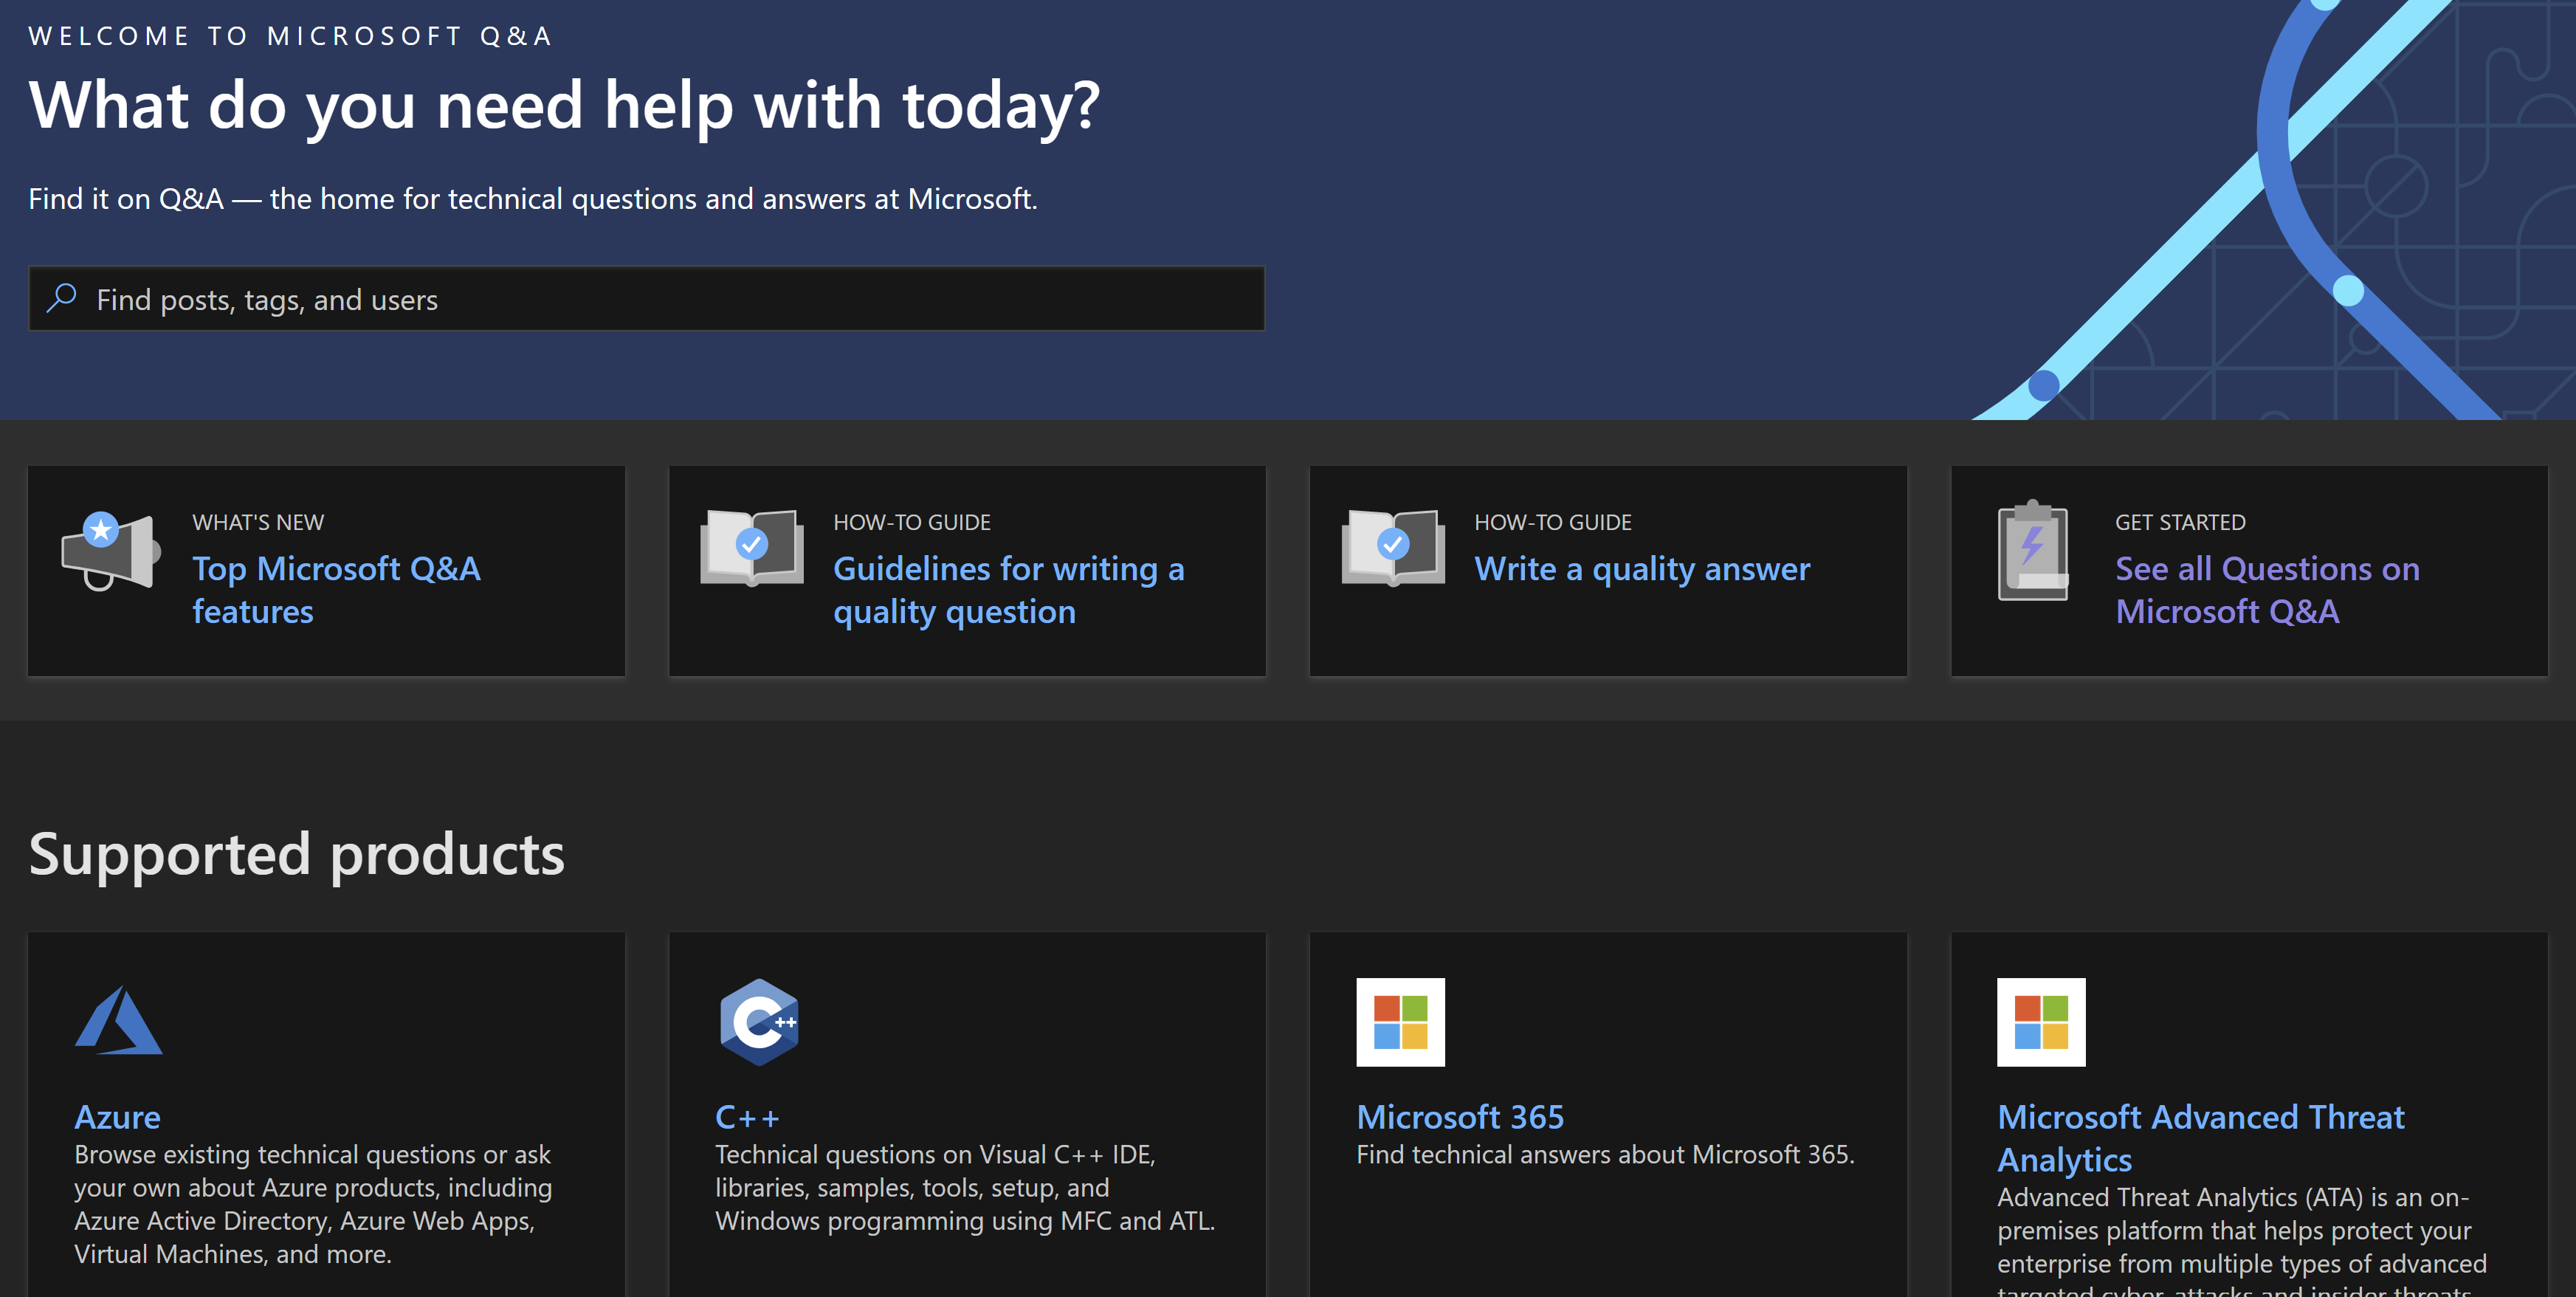Open the Azure product link

(117, 1117)
